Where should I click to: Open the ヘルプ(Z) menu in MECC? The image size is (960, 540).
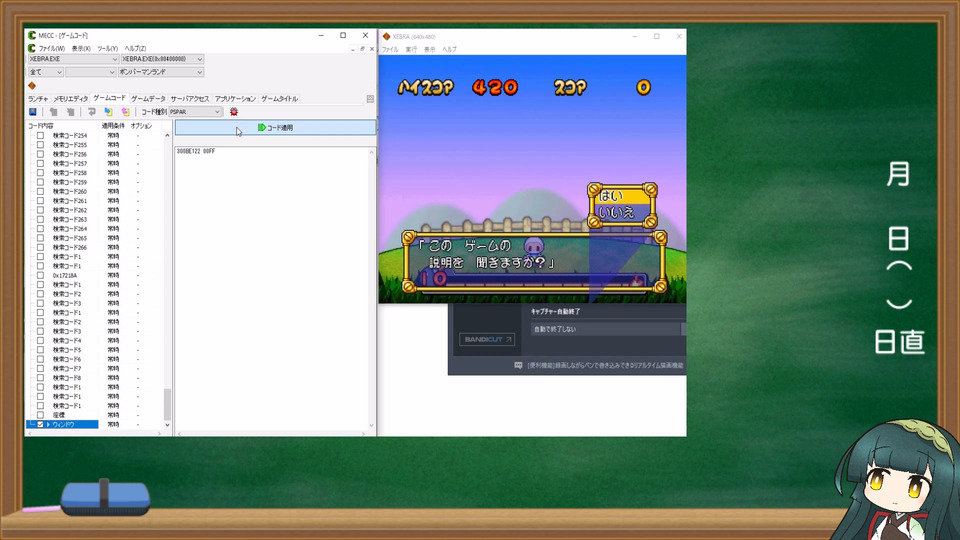[135, 48]
